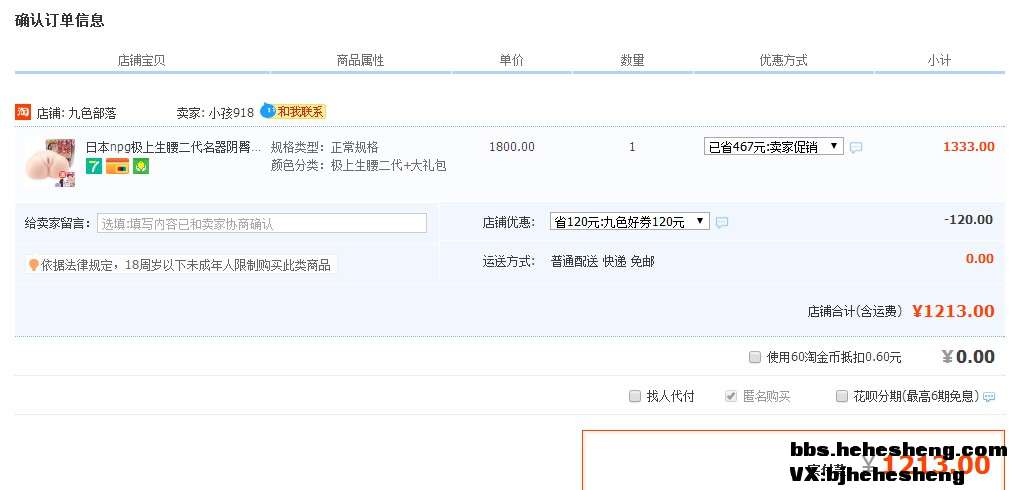The width and height of the screenshot is (1012, 490).
Task: Open the 九色部落 shop link
Action: pyautogui.click(x=92, y=113)
